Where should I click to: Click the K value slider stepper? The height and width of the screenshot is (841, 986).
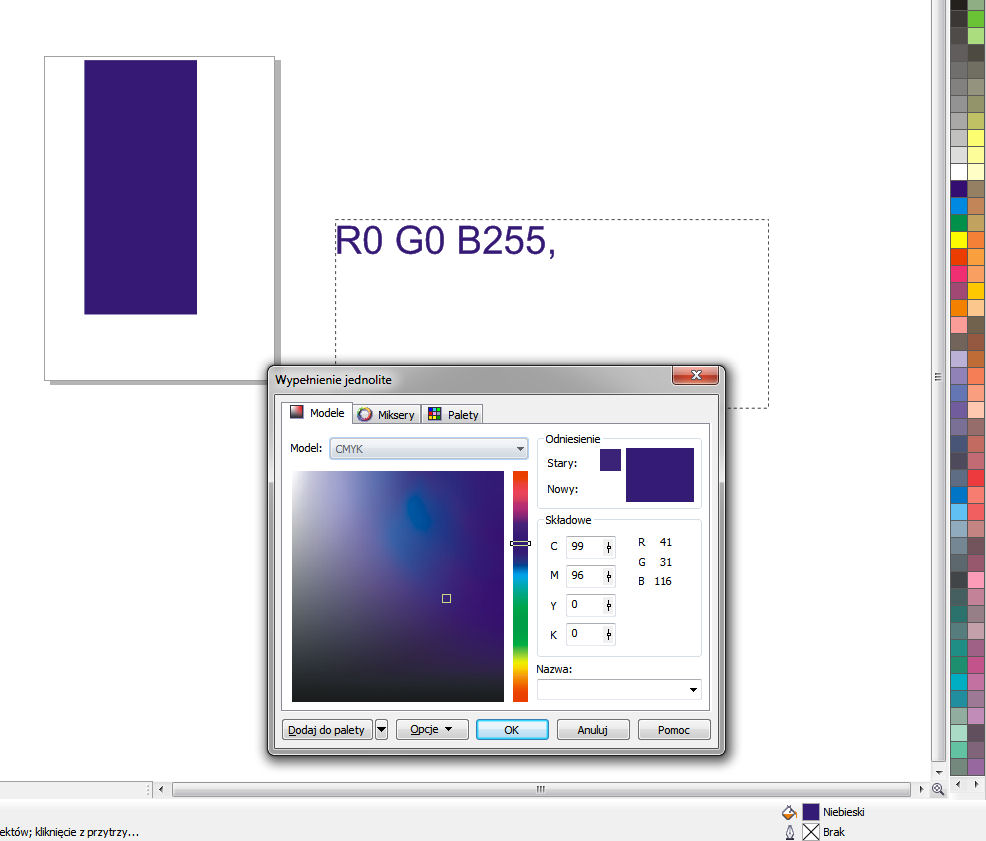click(x=608, y=634)
